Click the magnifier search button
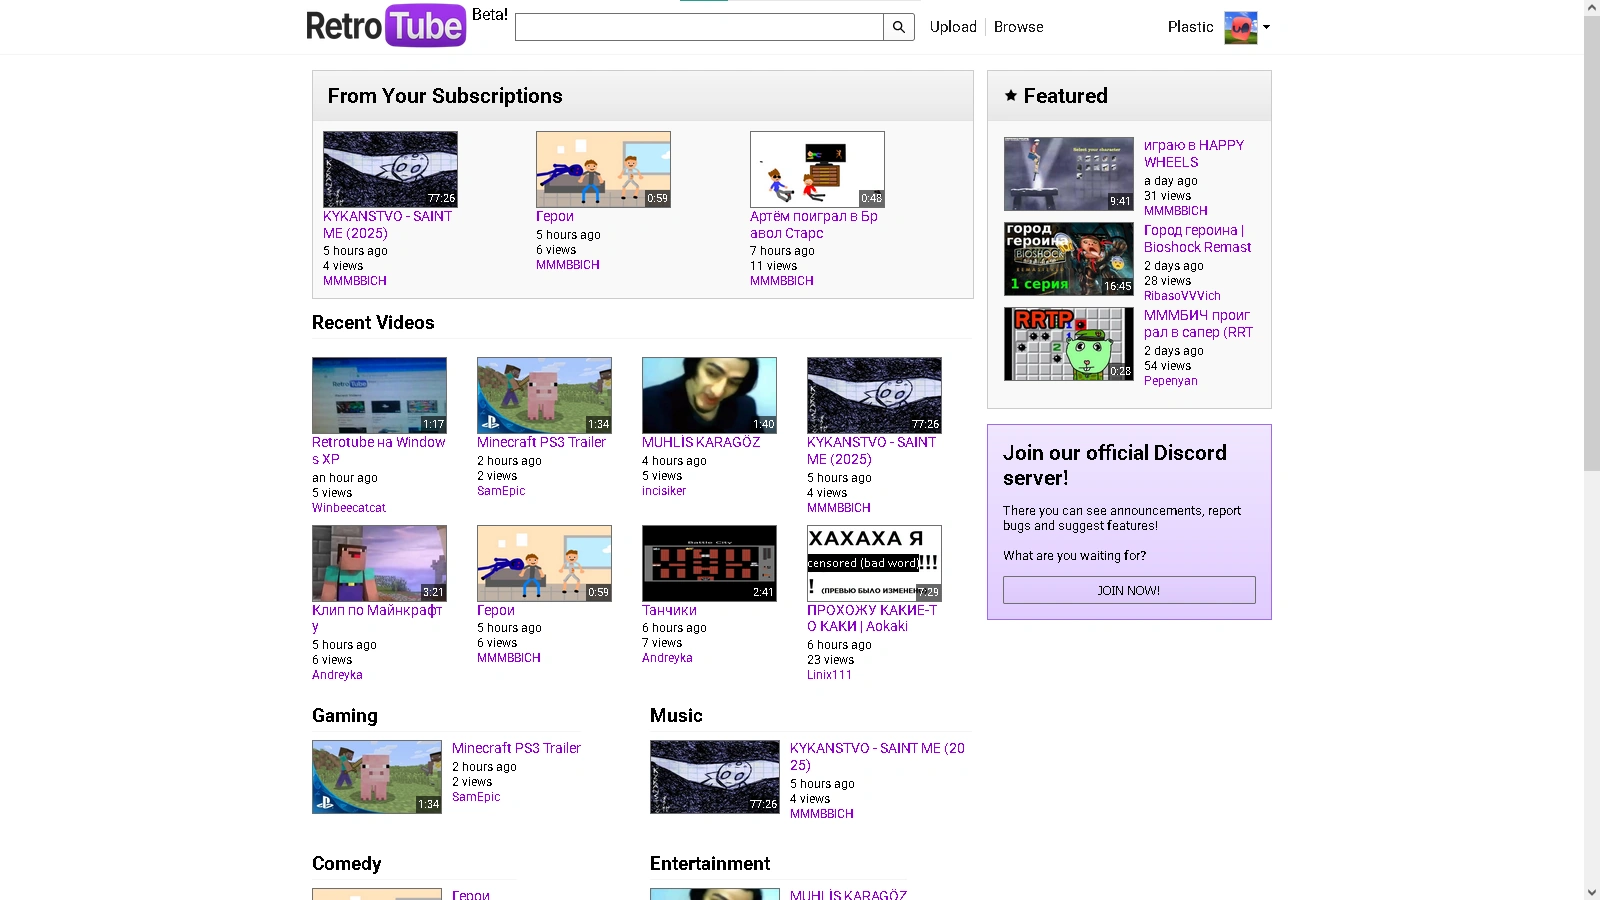This screenshot has width=1600, height=900. pos(899,27)
